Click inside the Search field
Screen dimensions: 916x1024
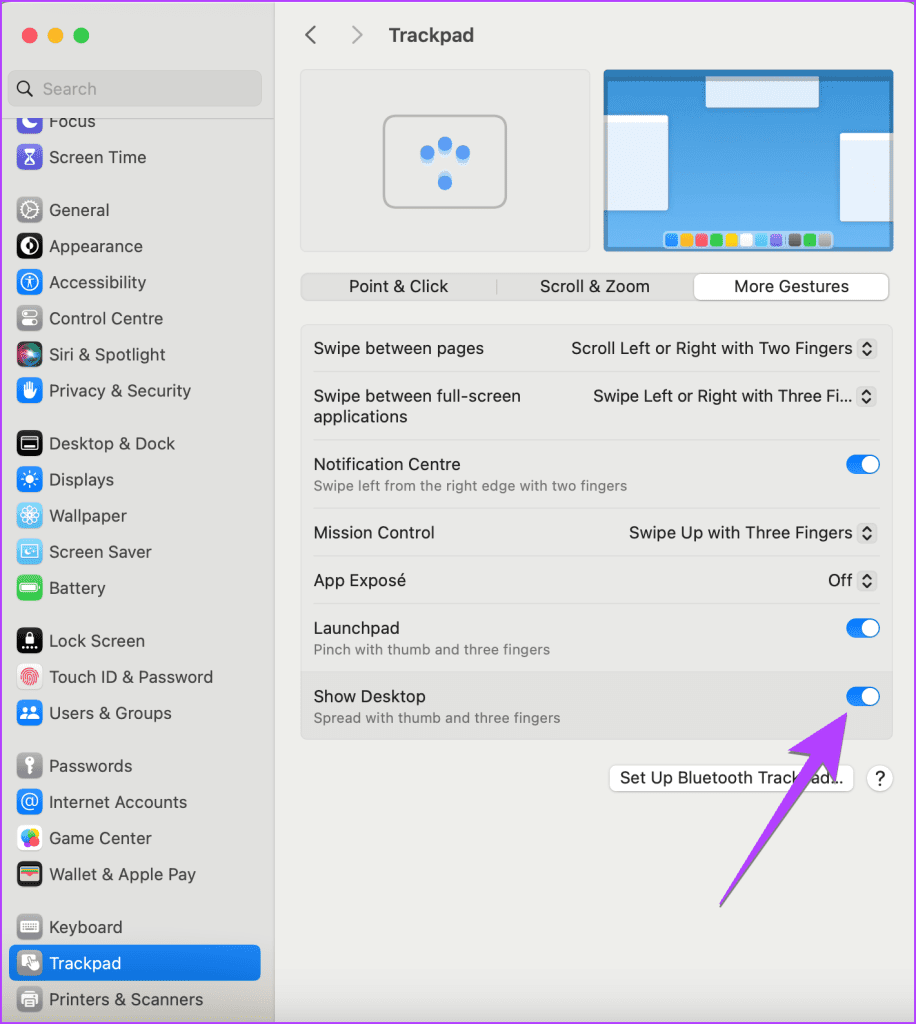click(x=134, y=89)
